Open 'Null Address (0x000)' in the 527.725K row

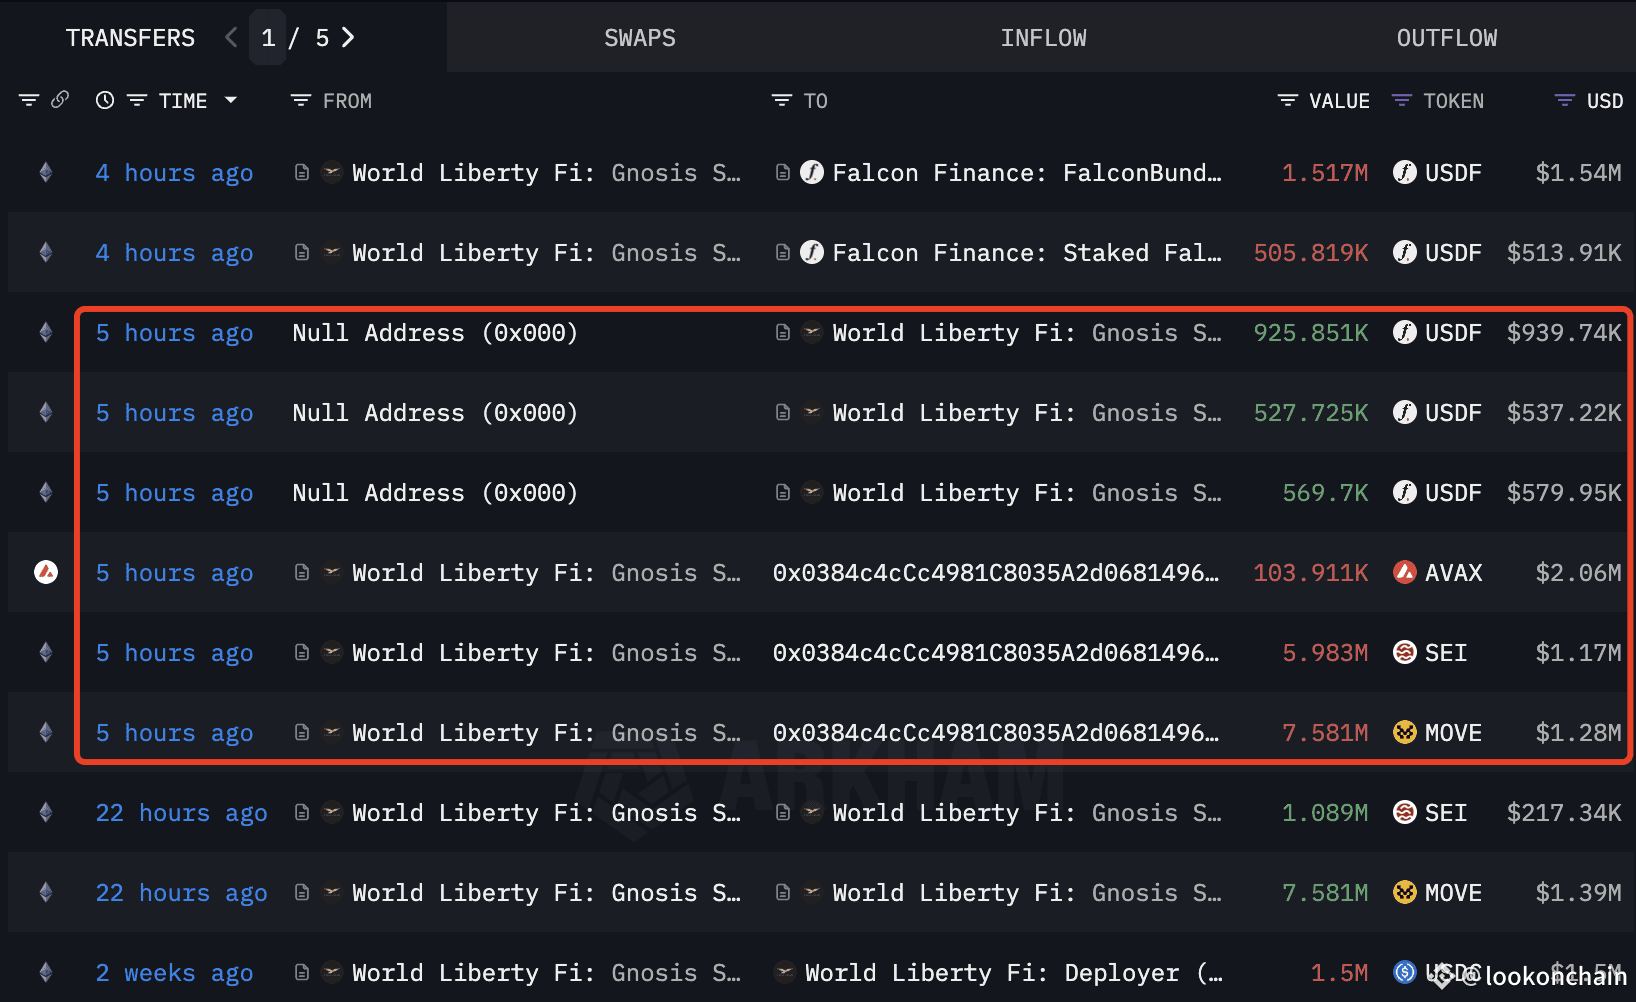tap(435, 413)
